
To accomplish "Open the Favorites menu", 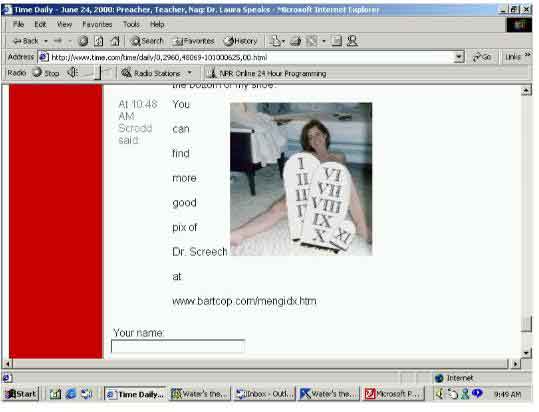I will pos(97,24).
